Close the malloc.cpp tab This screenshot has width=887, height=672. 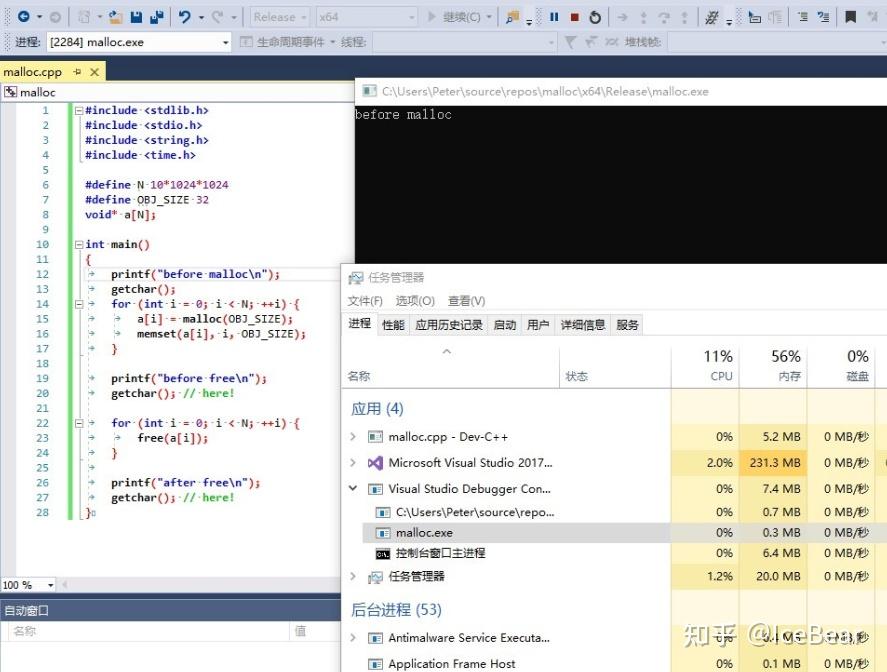coord(94,72)
